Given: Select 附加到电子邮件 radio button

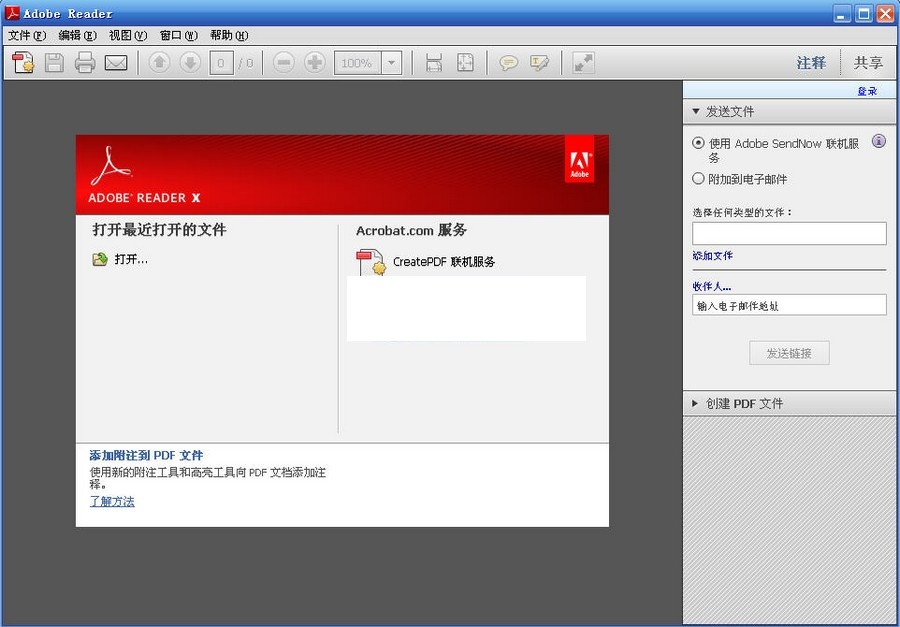Looking at the screenshot, I should tap(698, 179).
